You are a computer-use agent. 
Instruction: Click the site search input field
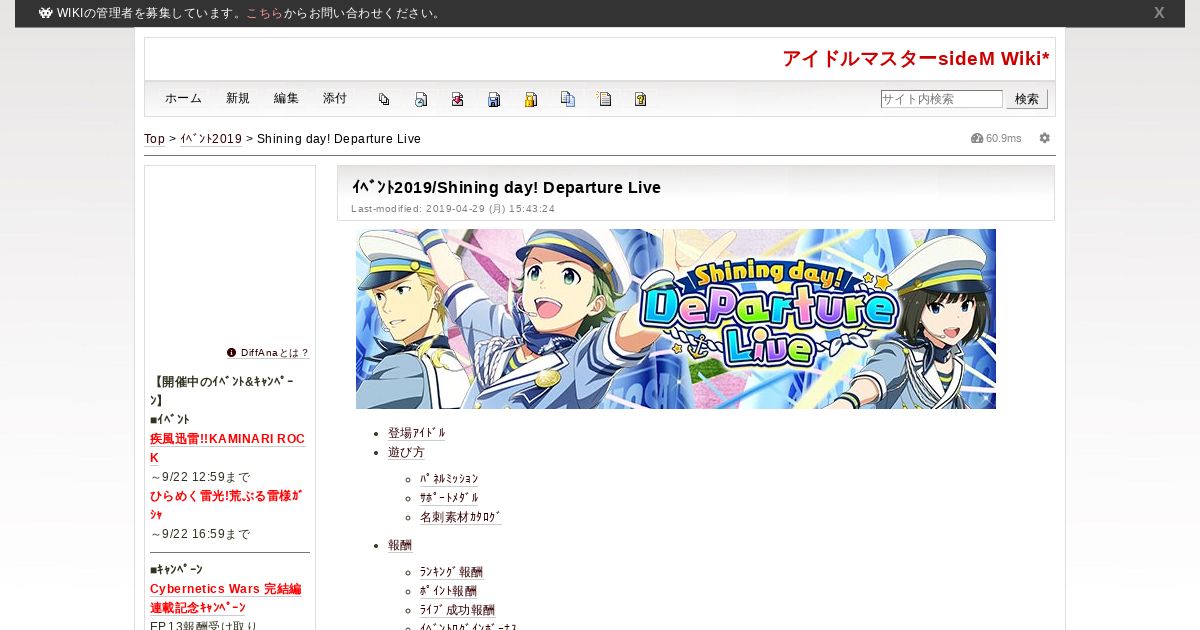[x=941, y=99]
